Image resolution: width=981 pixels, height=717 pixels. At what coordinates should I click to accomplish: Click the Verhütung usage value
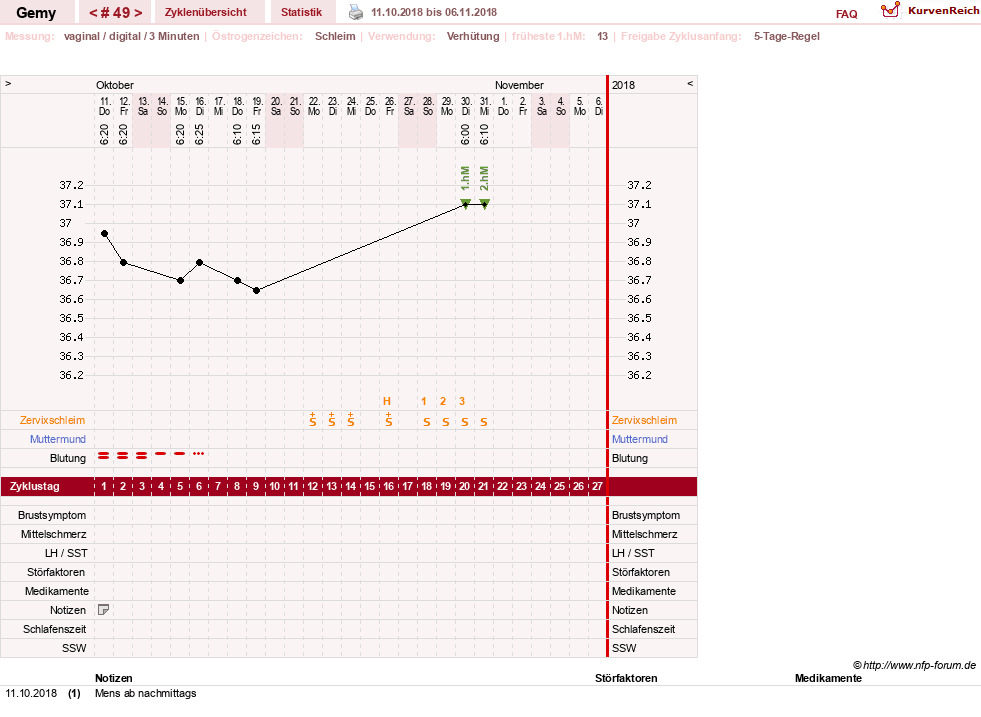pos(473,36)
